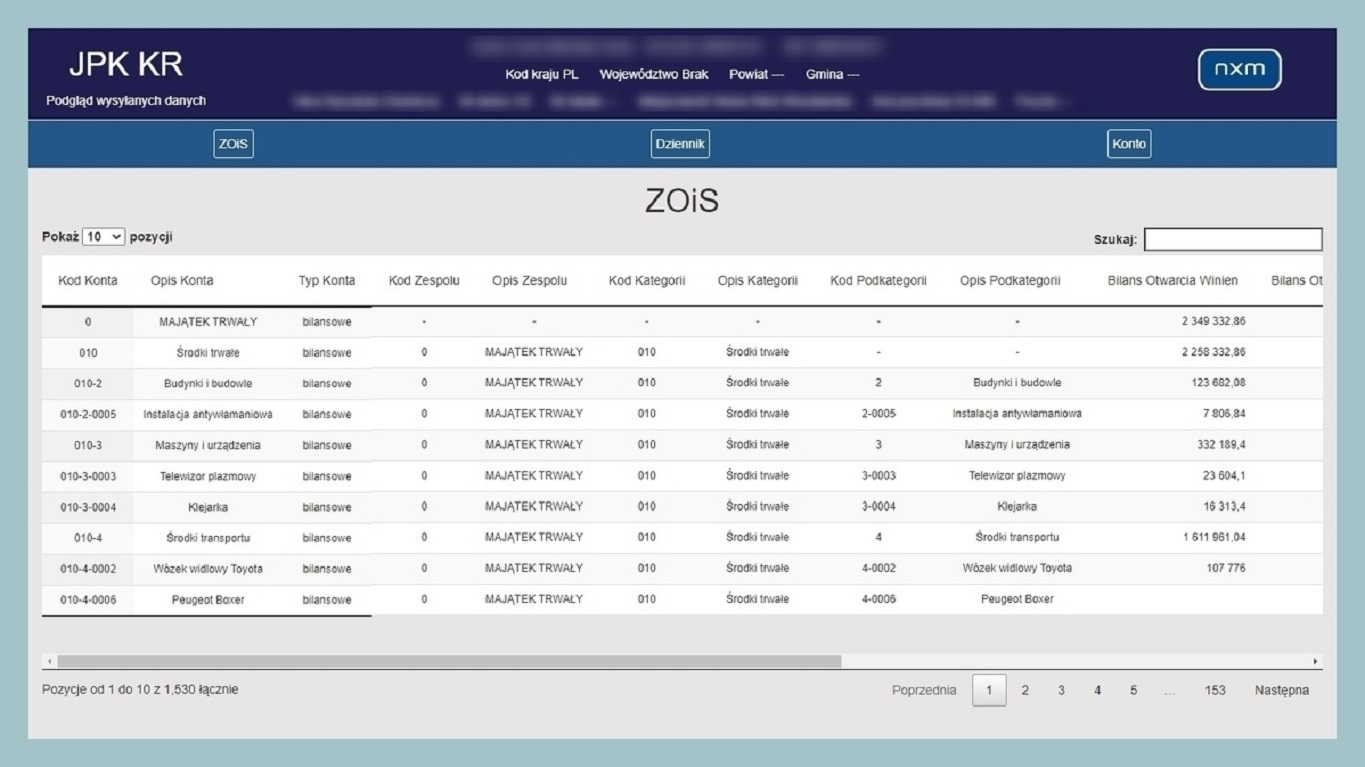Focus the Szukaj search field
Viewport: 1365px width, 767px height.
(1232, 240)
